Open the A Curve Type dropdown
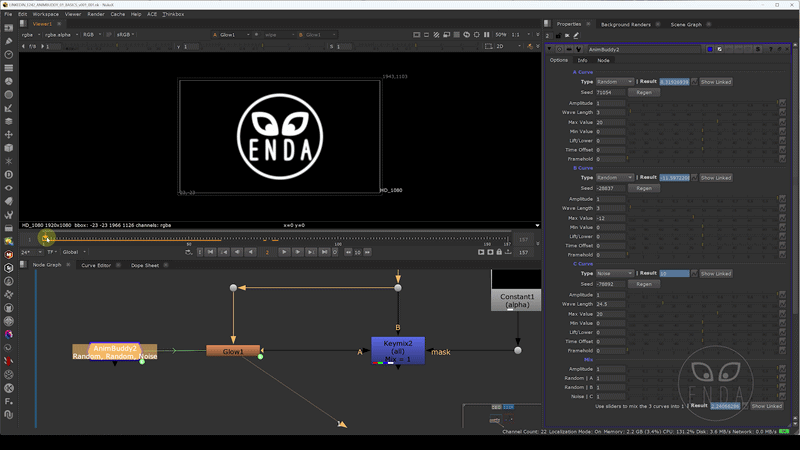This screenshot has height=450, width=800. coord(614,82)
